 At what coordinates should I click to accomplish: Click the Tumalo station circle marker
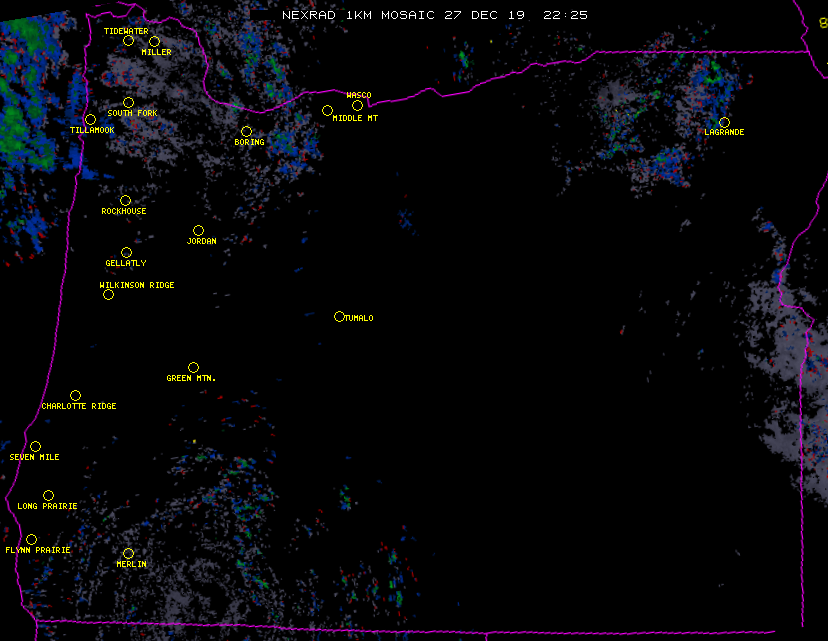pos(339,316)
